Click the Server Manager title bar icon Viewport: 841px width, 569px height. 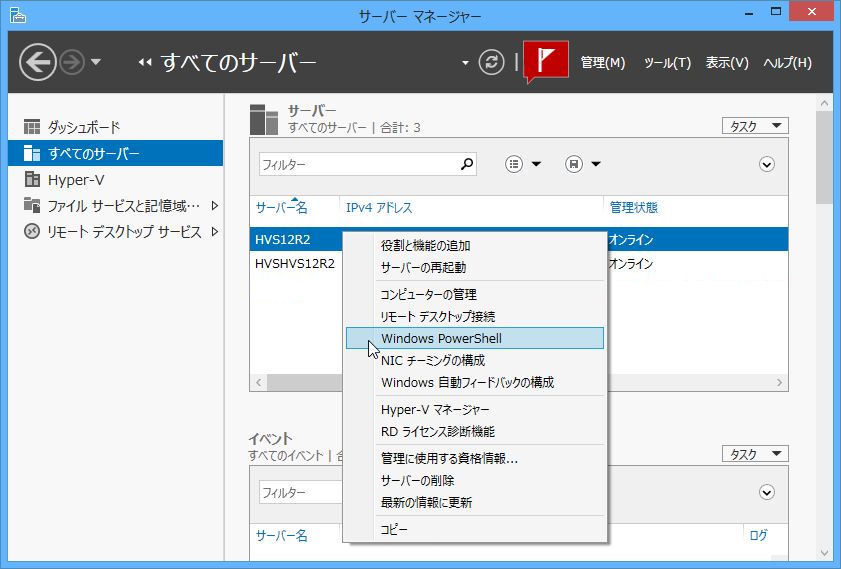pyautogui.click(x=18, y=14)
